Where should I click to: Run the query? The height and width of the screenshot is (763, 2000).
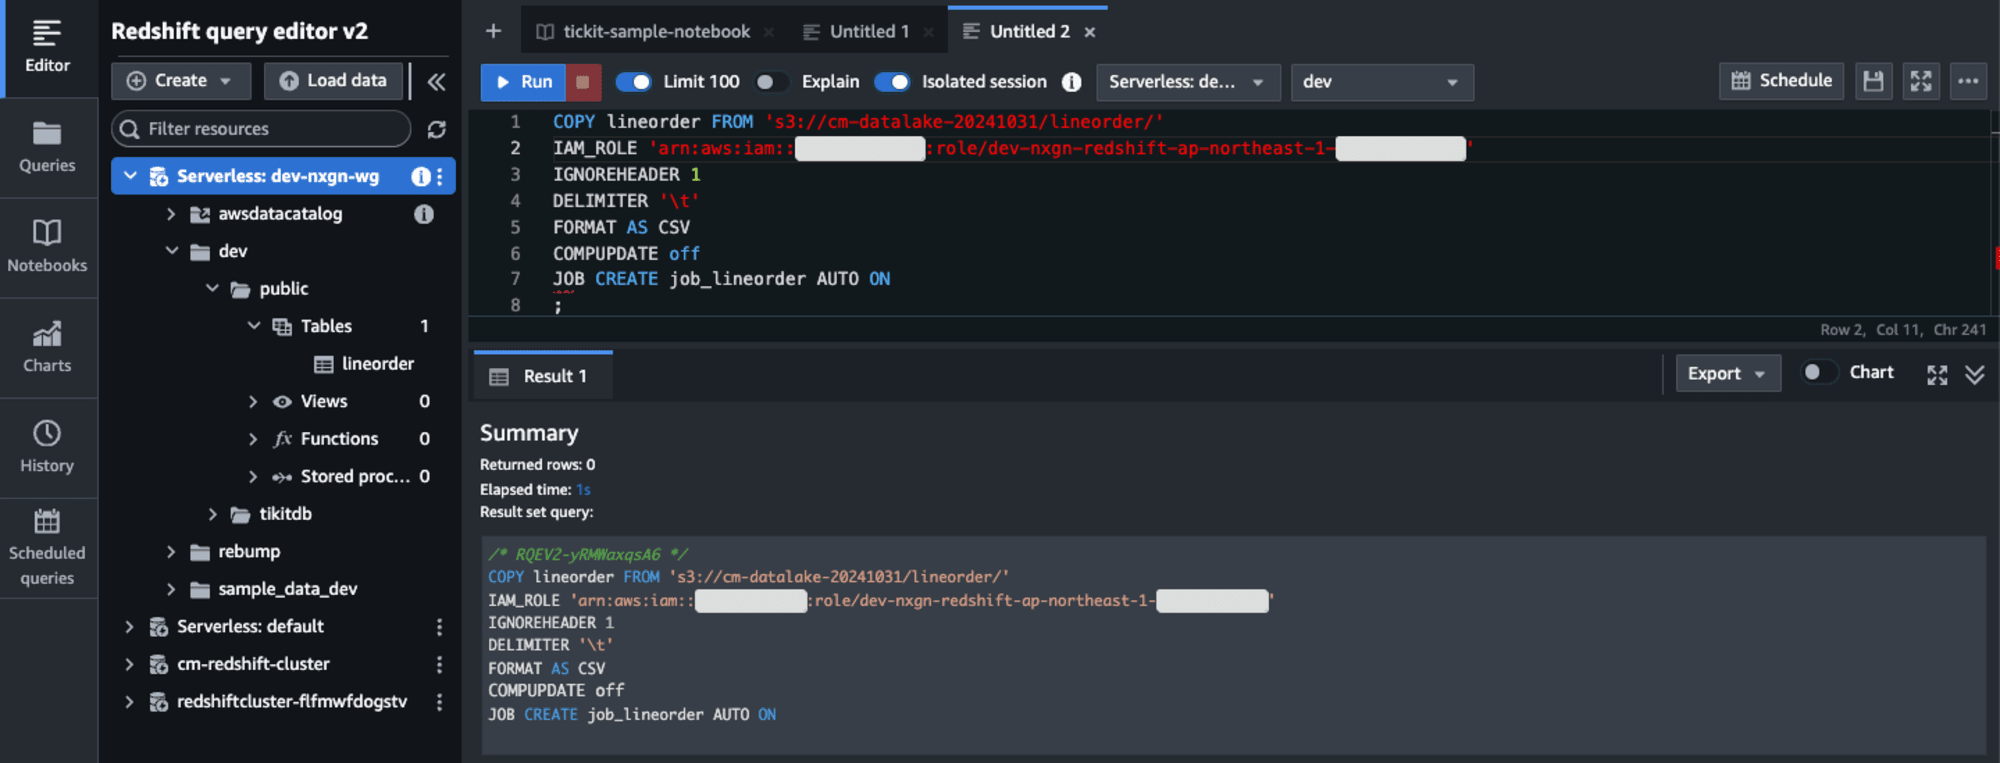[524, 82]
